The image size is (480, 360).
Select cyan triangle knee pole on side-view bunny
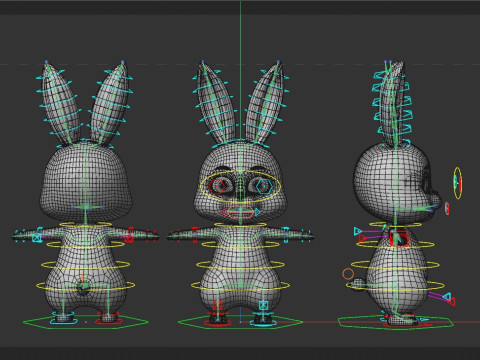(x=447, y=296)
